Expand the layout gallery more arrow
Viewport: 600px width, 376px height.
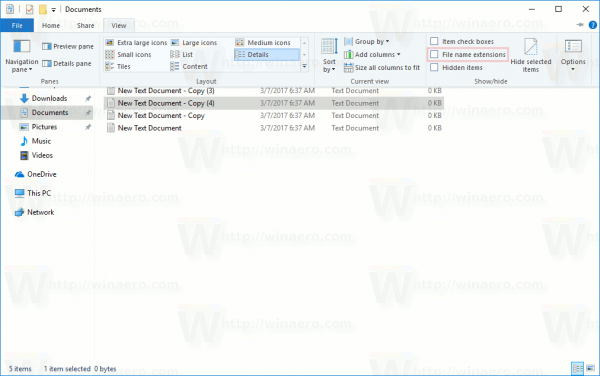(305, 67)
